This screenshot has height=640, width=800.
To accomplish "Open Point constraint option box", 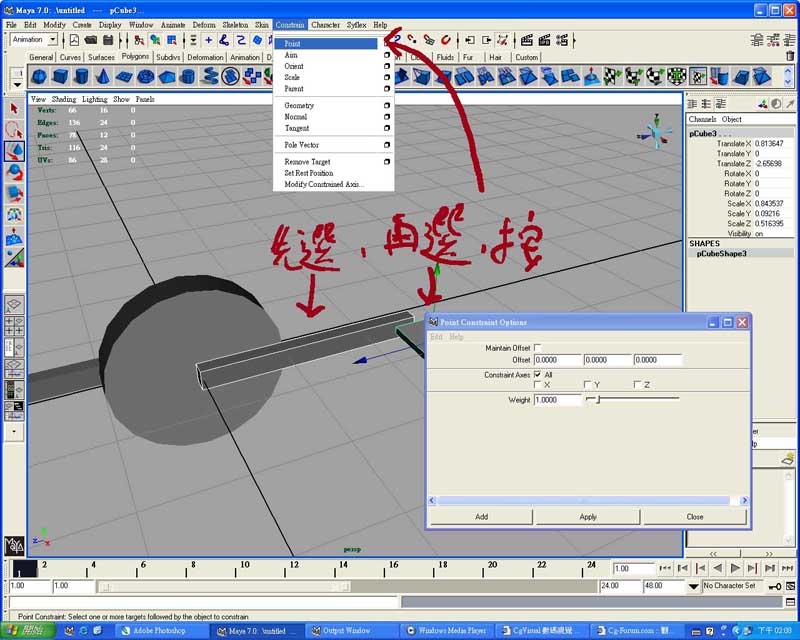I will (387, 44).
